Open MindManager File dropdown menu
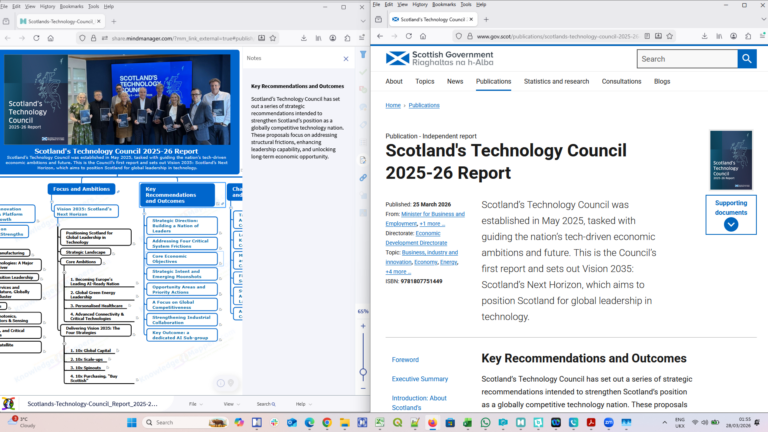The image size is (768, 432). click(x=195, y=404)
